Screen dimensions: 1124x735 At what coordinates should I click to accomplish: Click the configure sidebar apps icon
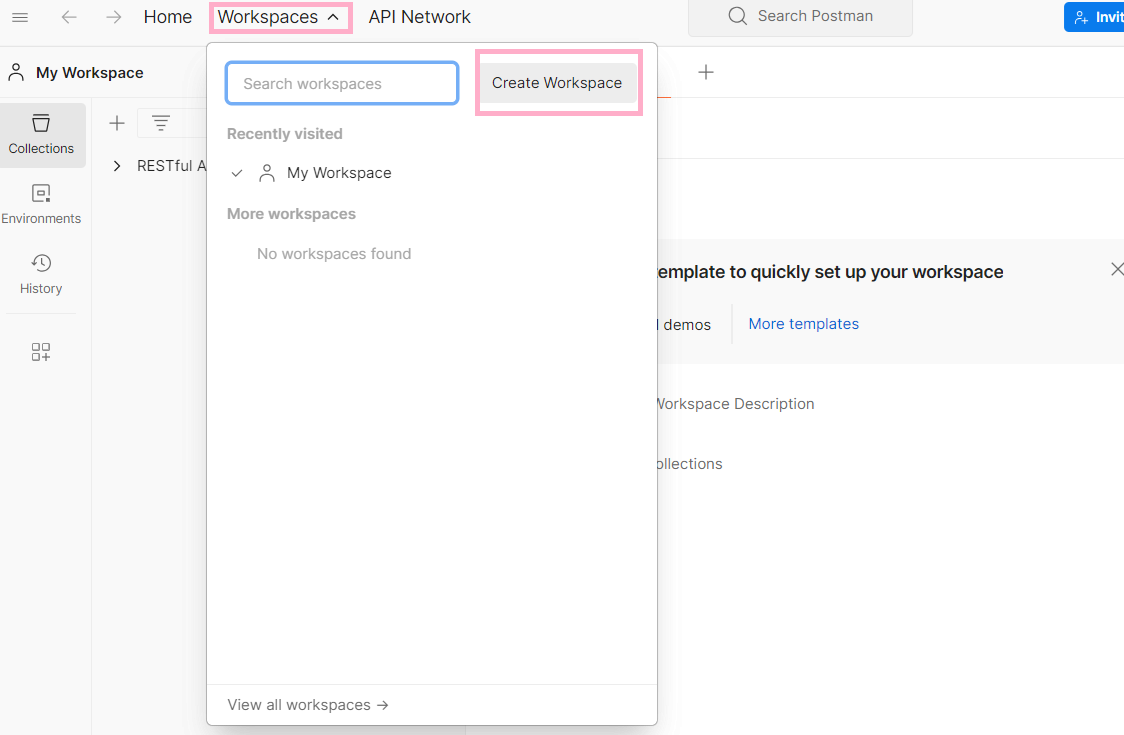(x=41, y=351)
